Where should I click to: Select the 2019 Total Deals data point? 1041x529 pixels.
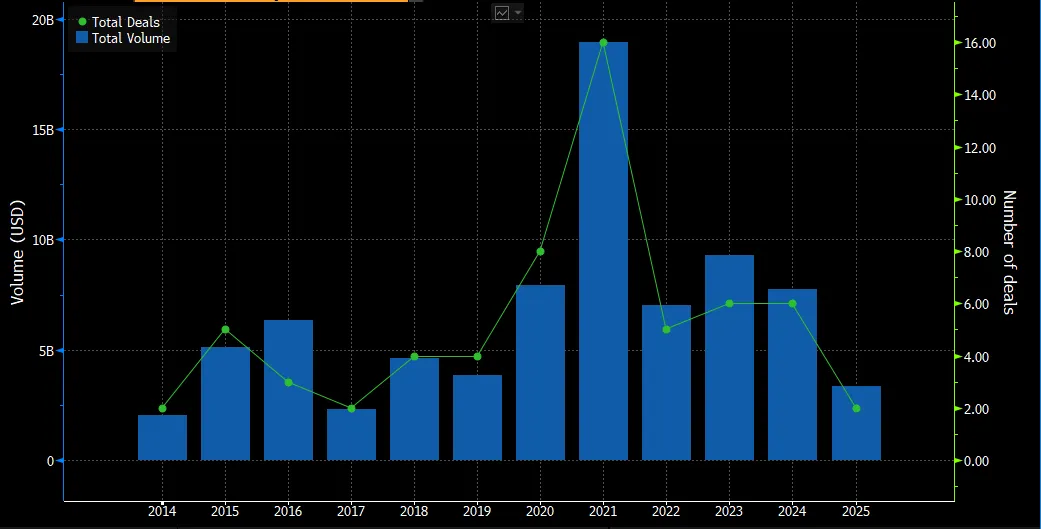pyautogui.click(x=477, y=356)
